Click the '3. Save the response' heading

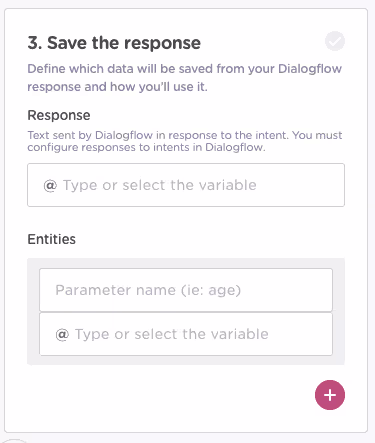tap(114, 43)
